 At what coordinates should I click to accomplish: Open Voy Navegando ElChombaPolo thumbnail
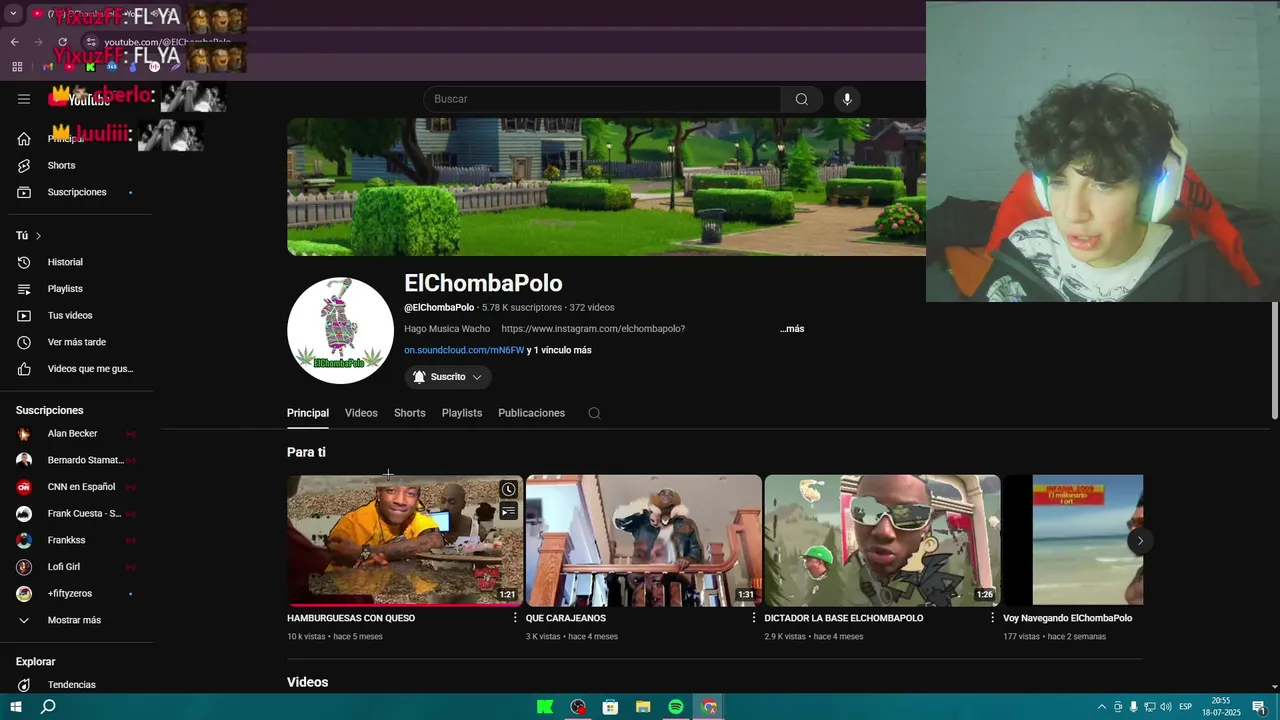click(1074, 541)
